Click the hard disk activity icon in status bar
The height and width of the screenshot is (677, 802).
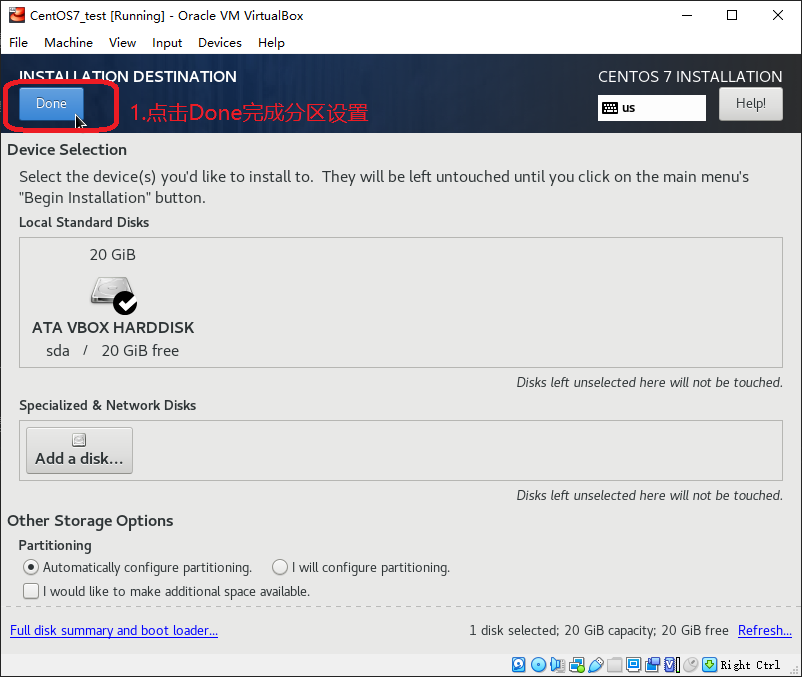[x=518, y=664]
